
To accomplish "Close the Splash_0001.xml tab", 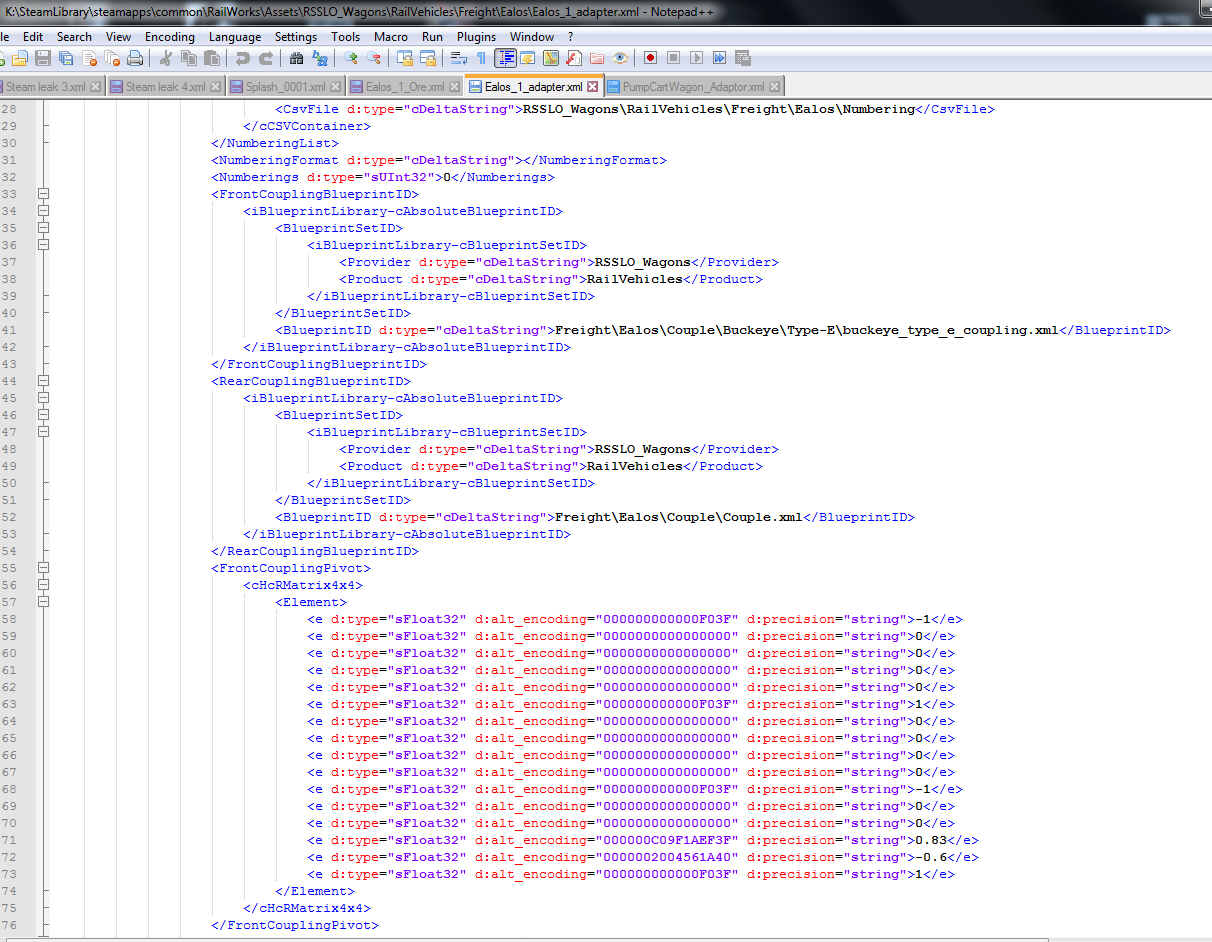I will click(336, 87).
